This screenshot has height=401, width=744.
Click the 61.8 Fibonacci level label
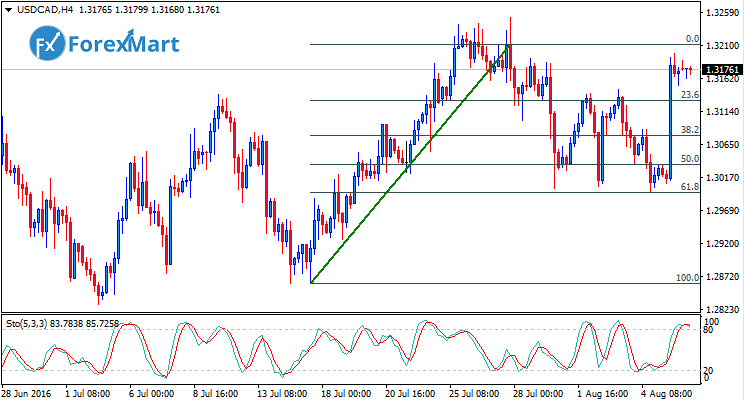tap(689, 187)
